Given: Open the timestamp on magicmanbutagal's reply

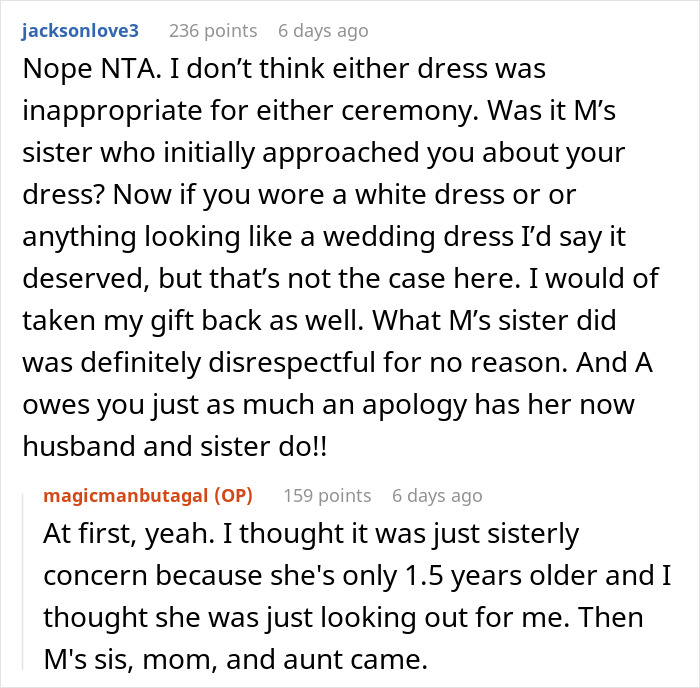Looking at the screenshot, I should click(x=437, y=495).
